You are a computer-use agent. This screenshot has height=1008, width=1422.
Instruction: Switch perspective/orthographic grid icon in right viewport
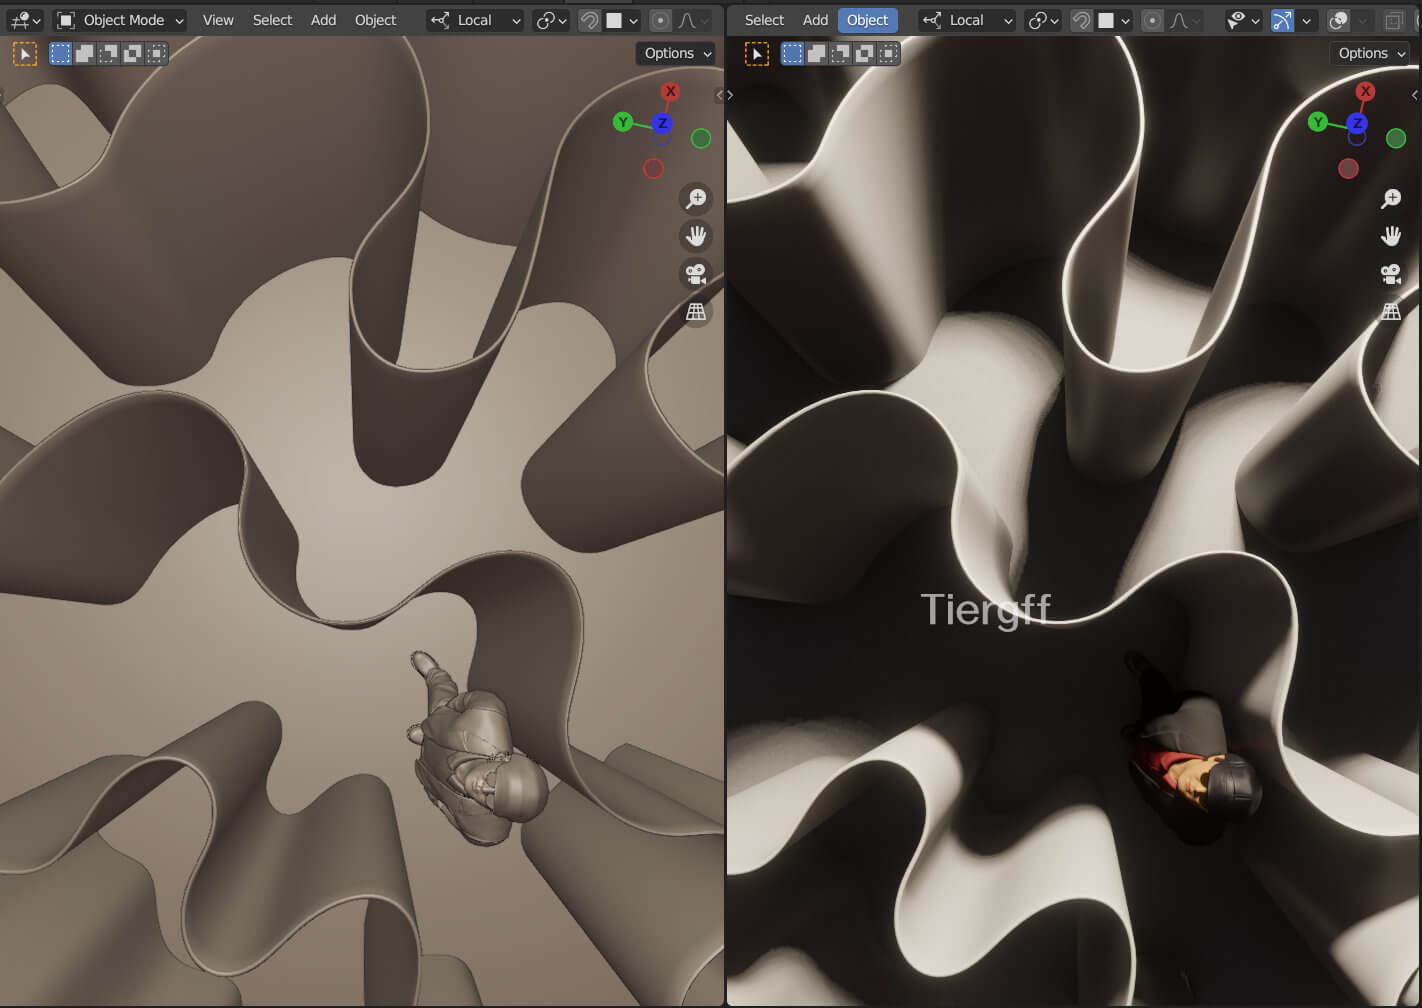coord(1390,312)
